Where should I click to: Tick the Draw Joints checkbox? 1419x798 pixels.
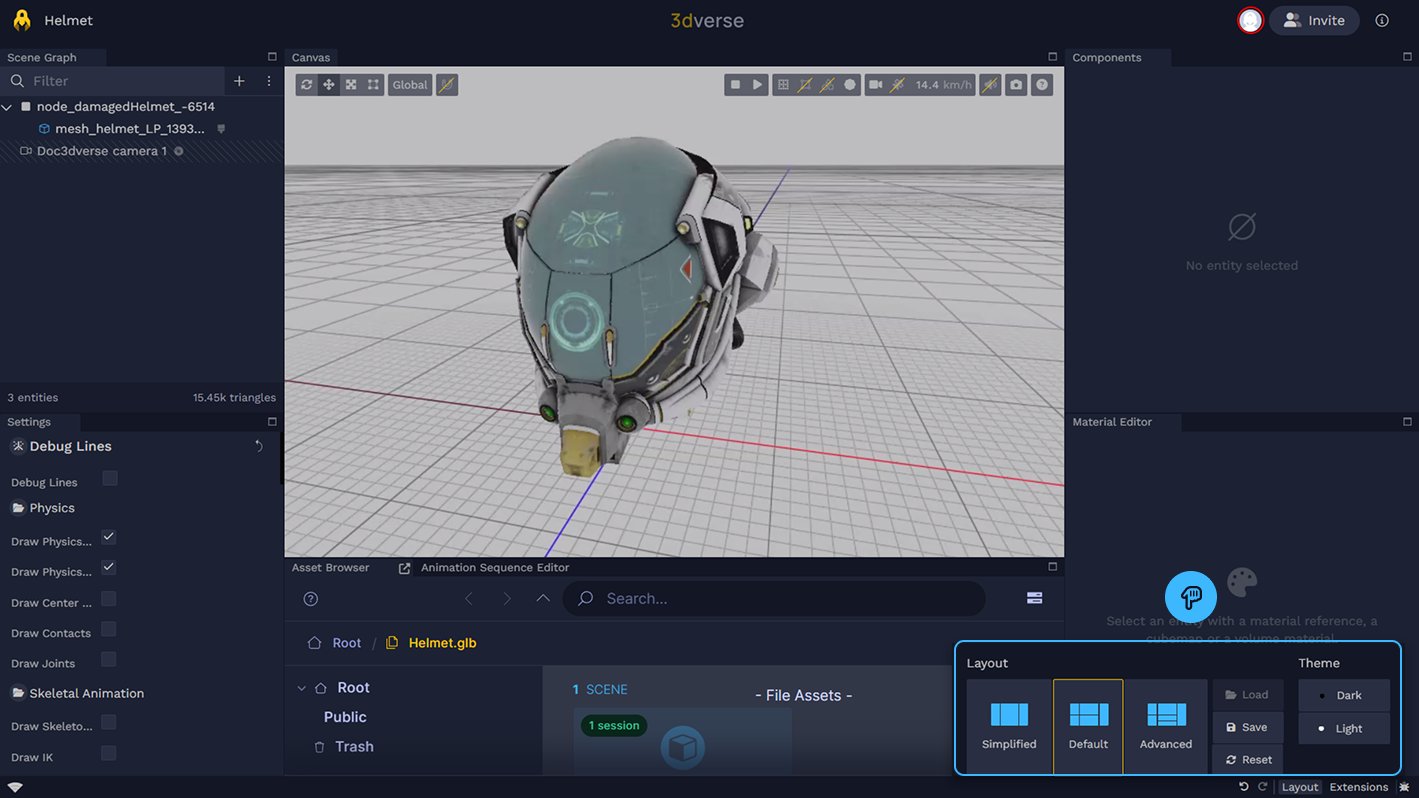[109, 660]
